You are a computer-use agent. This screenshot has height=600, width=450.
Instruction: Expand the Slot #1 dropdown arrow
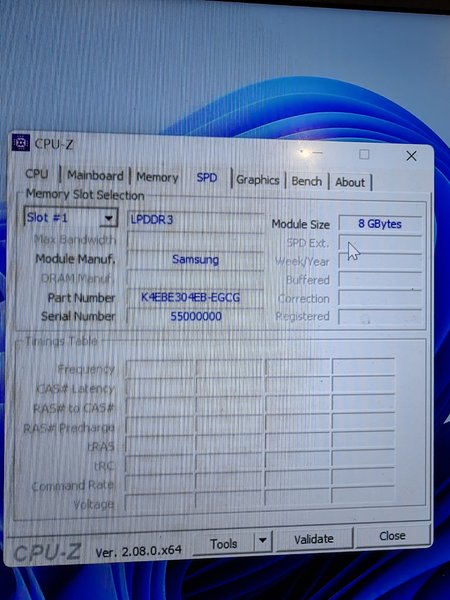(109, 218)
